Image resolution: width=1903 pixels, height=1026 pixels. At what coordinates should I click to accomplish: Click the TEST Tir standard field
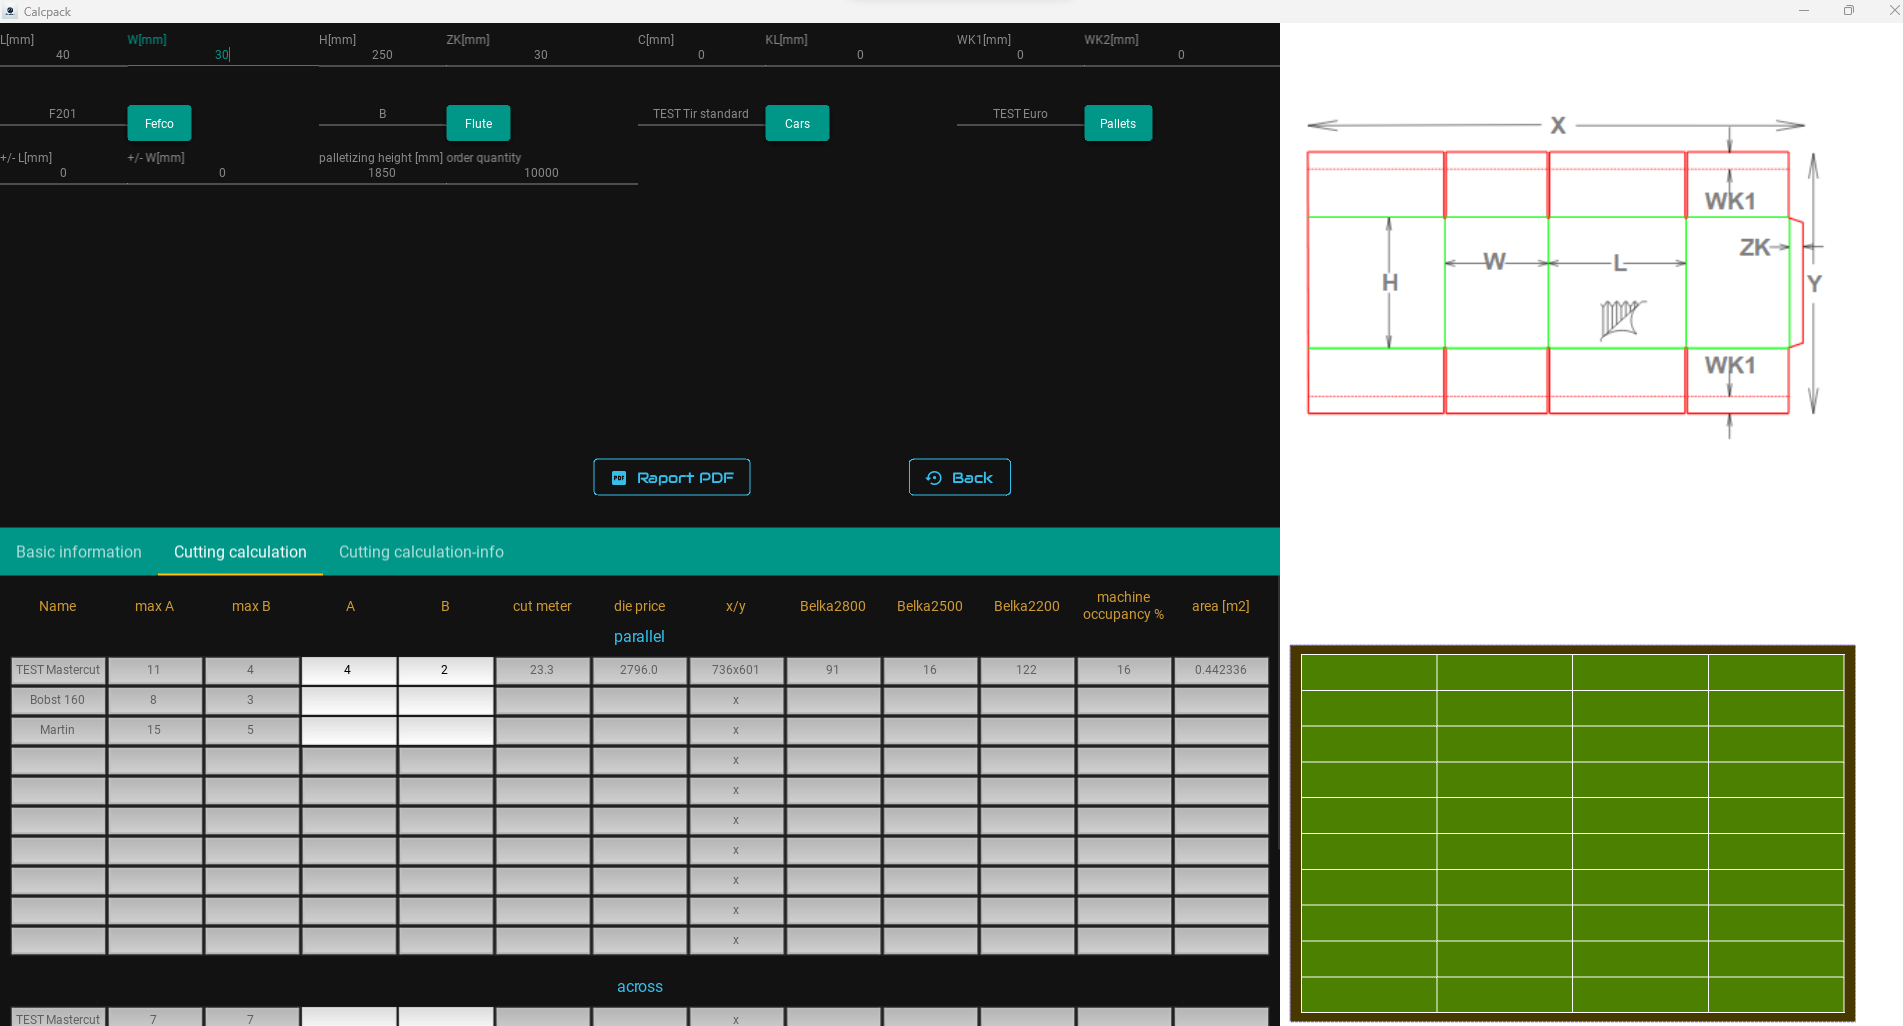point(701,114)
